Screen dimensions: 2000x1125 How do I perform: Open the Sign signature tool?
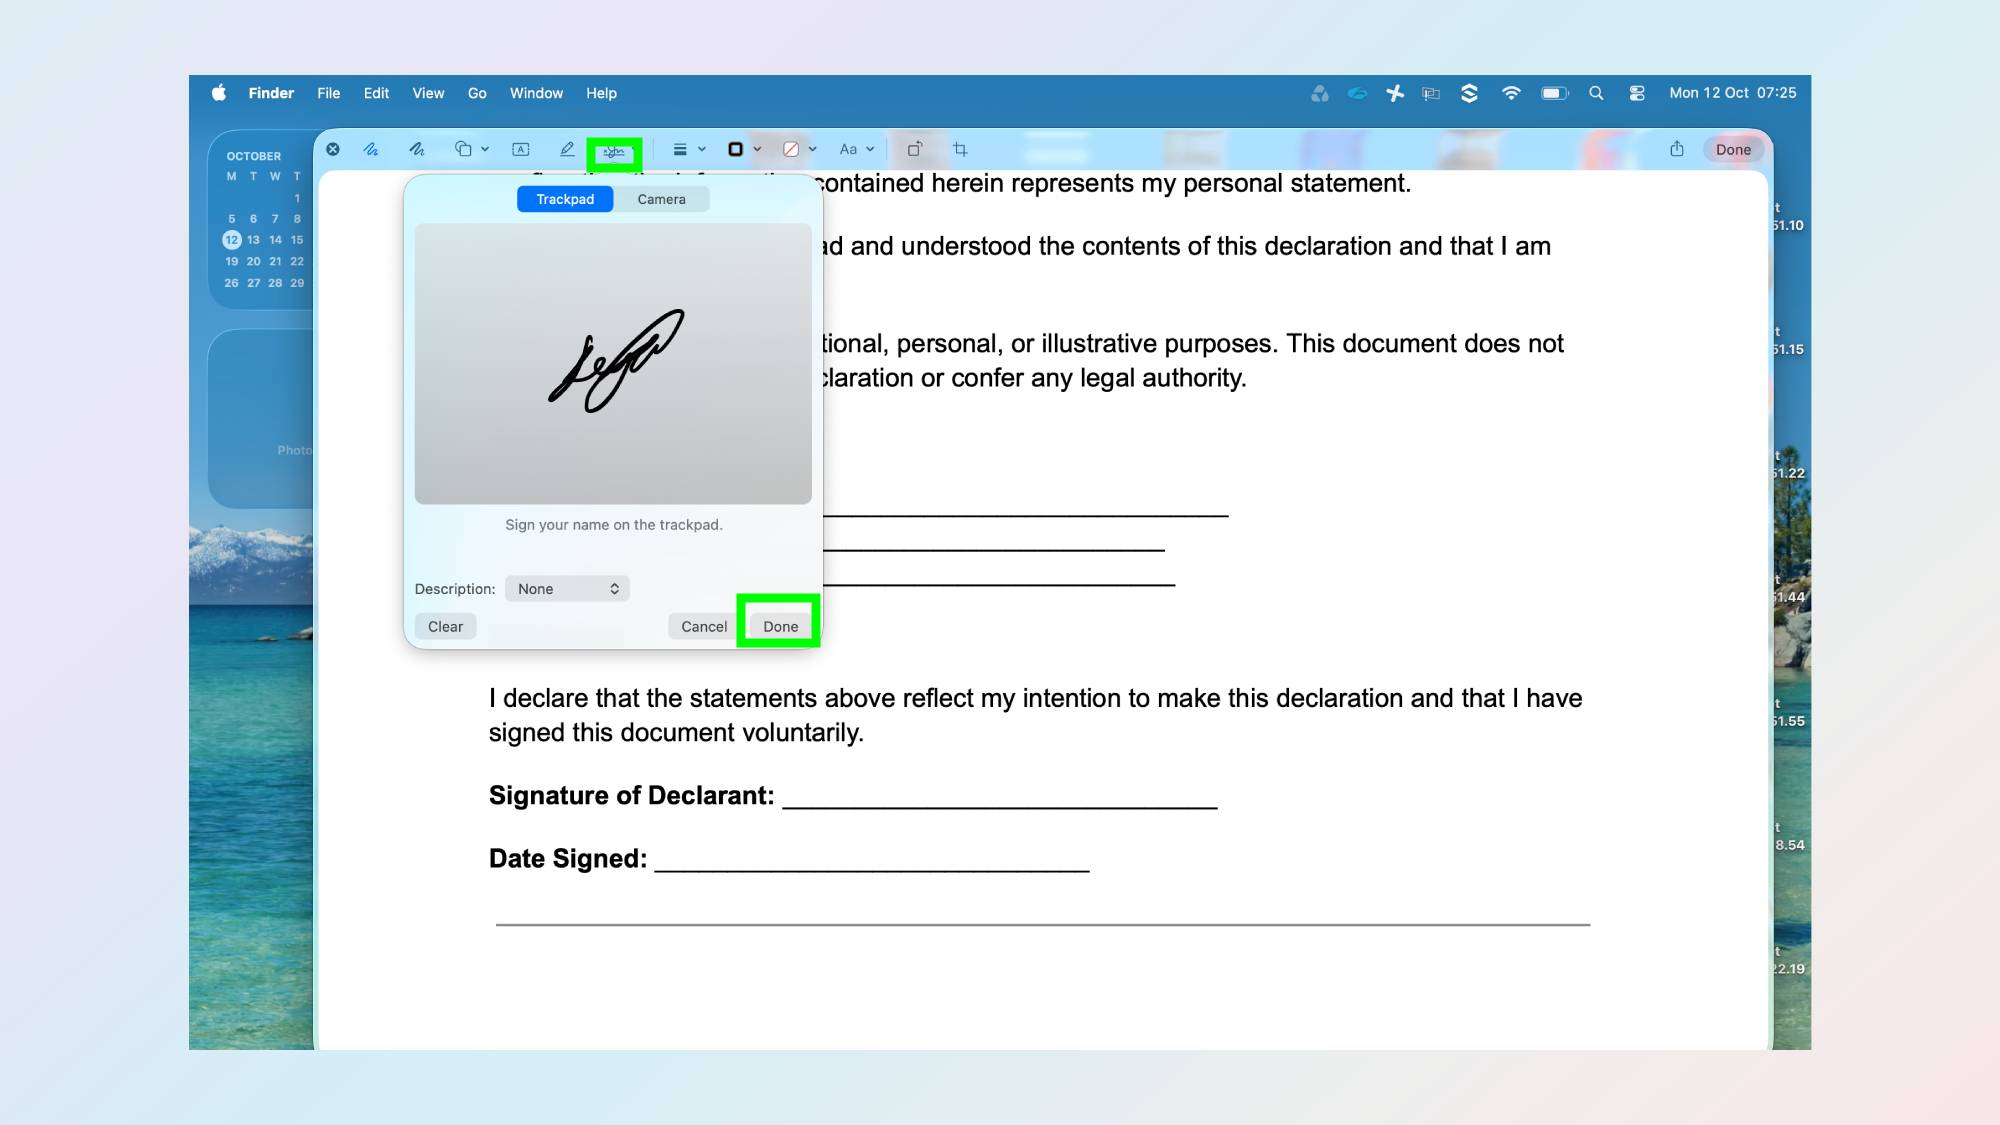pos(613,151)
